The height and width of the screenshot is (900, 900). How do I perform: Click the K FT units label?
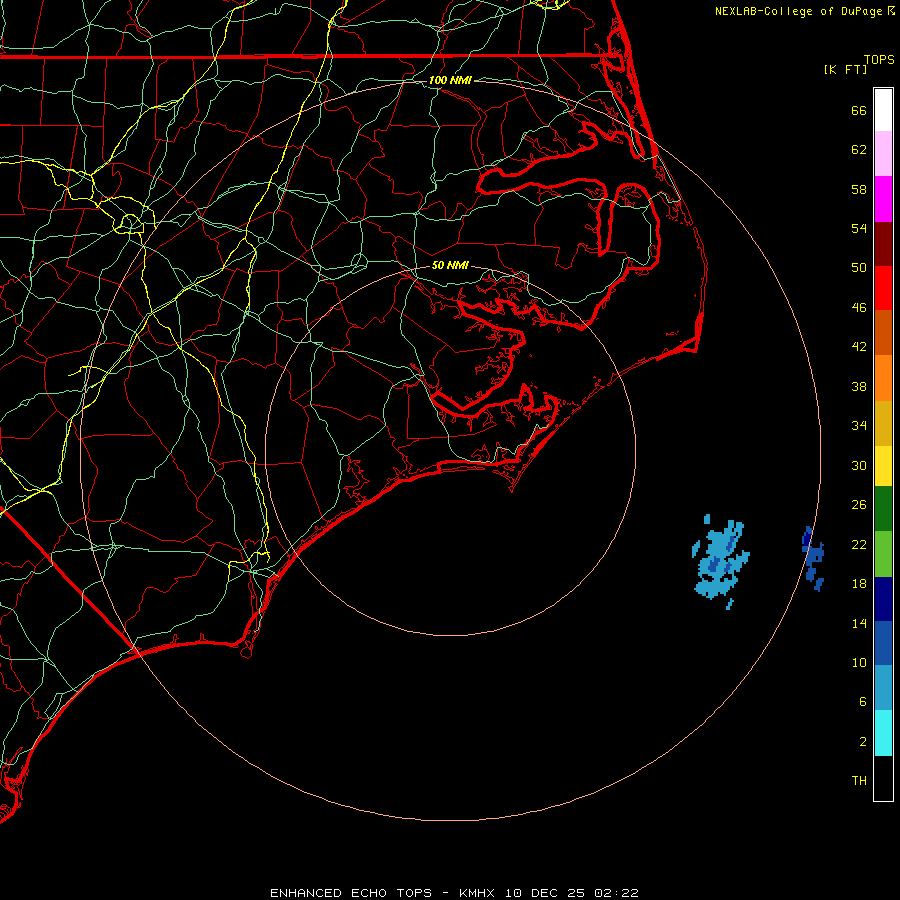coord(845,69)
